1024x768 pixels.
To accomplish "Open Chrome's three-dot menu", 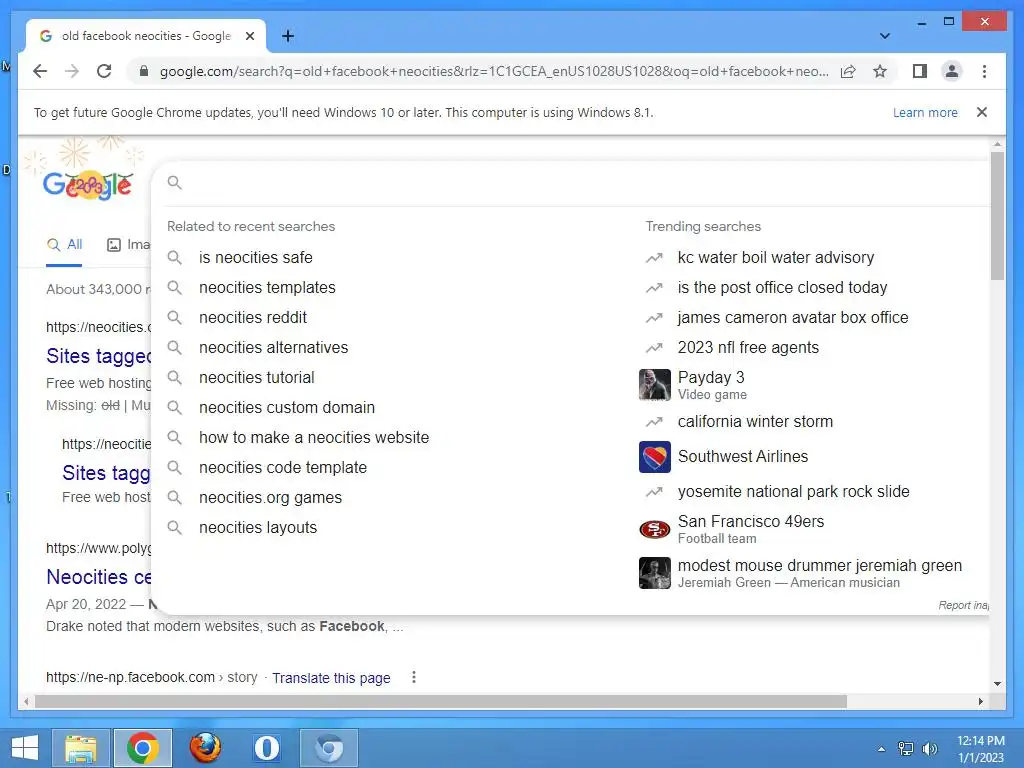I will pos(984,71).
